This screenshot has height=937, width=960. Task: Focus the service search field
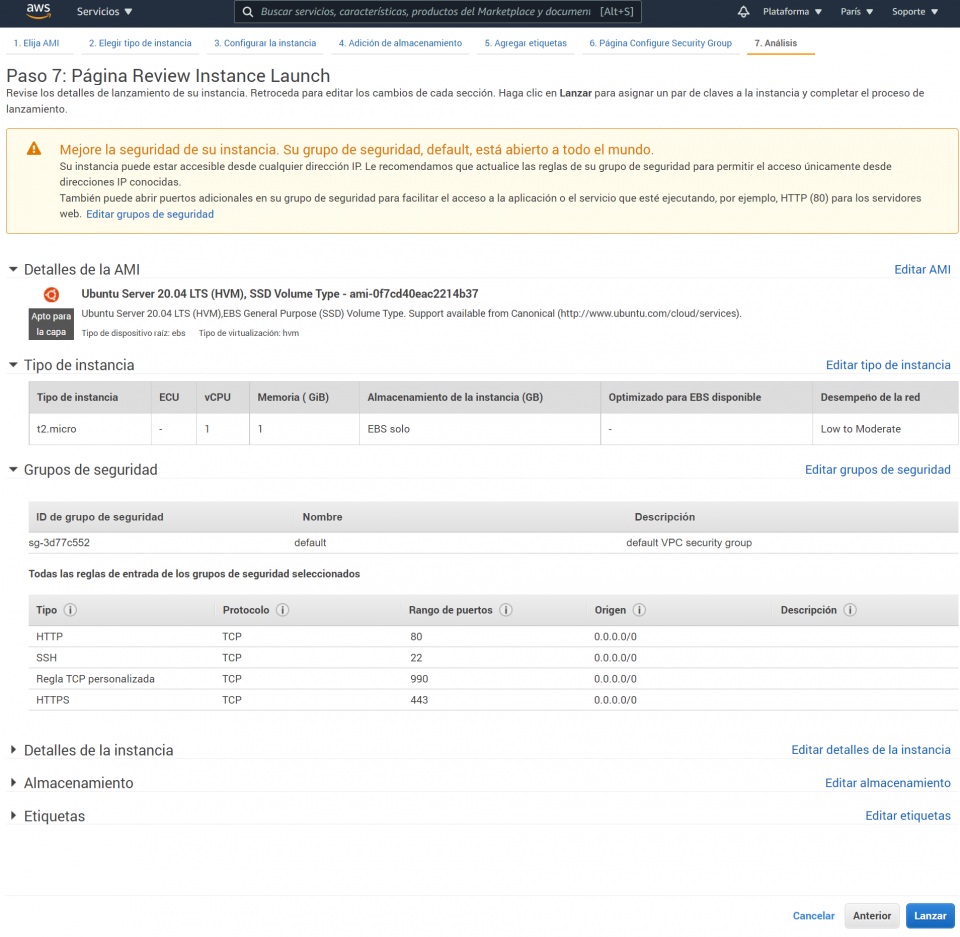(x=438, y=12)
